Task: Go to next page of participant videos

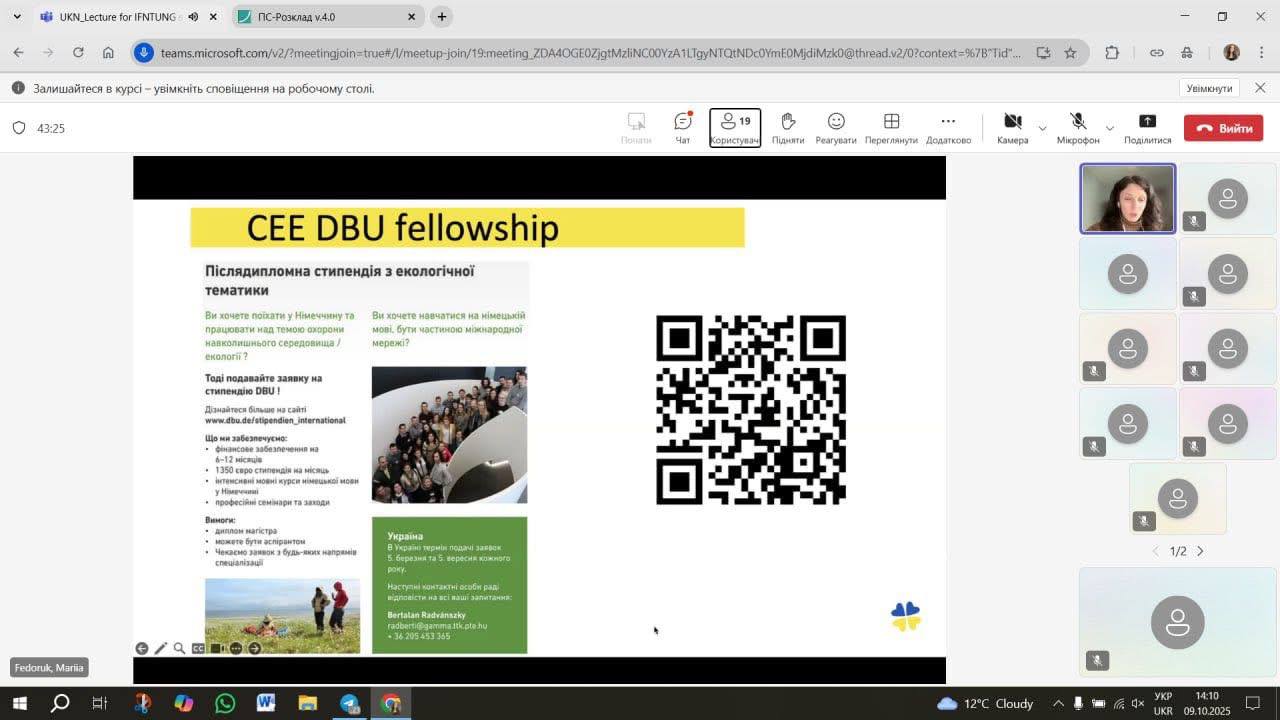Action: coord(1200,551)
